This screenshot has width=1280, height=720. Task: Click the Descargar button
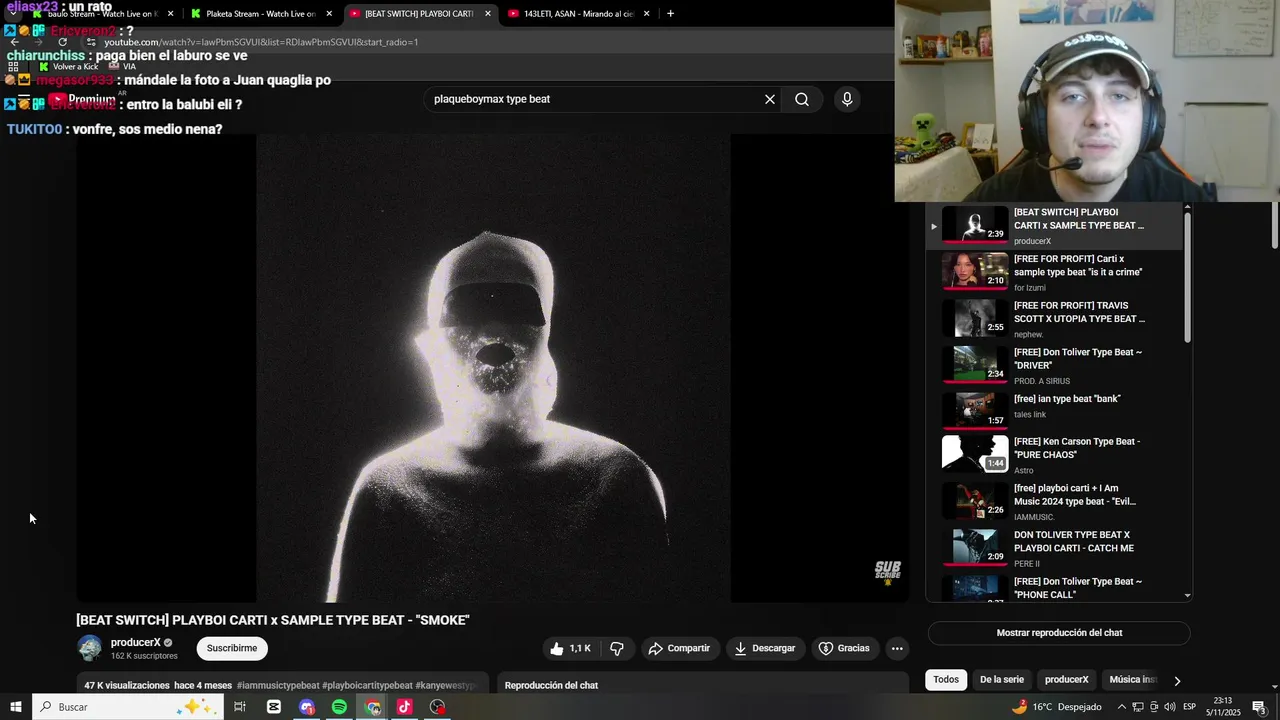point(765,648)
